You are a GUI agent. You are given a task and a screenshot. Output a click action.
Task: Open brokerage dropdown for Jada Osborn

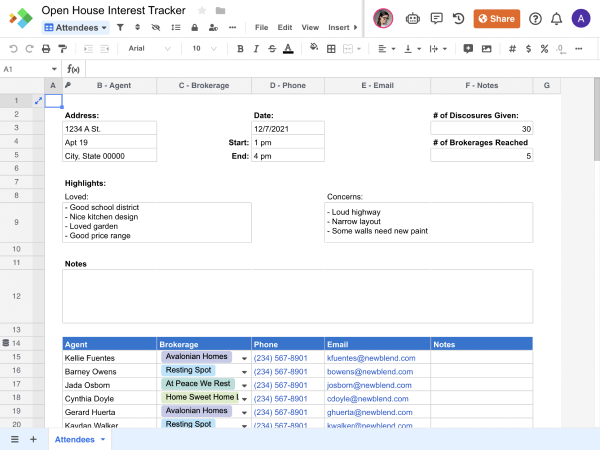pos(244,385)
